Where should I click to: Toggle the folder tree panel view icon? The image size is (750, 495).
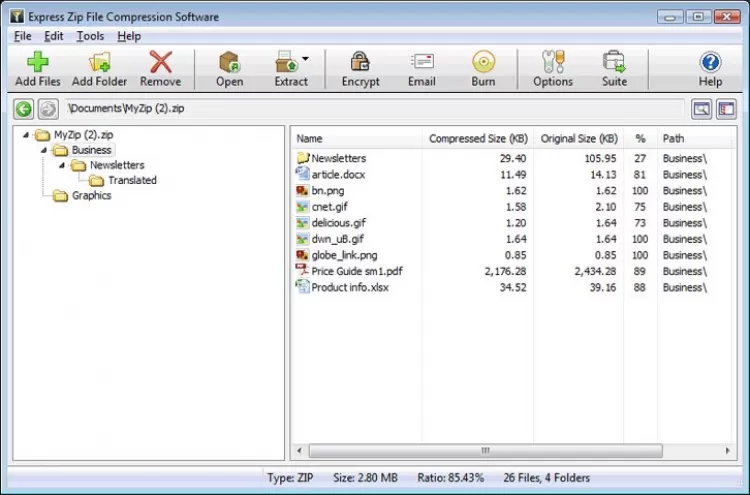(727, 109)
